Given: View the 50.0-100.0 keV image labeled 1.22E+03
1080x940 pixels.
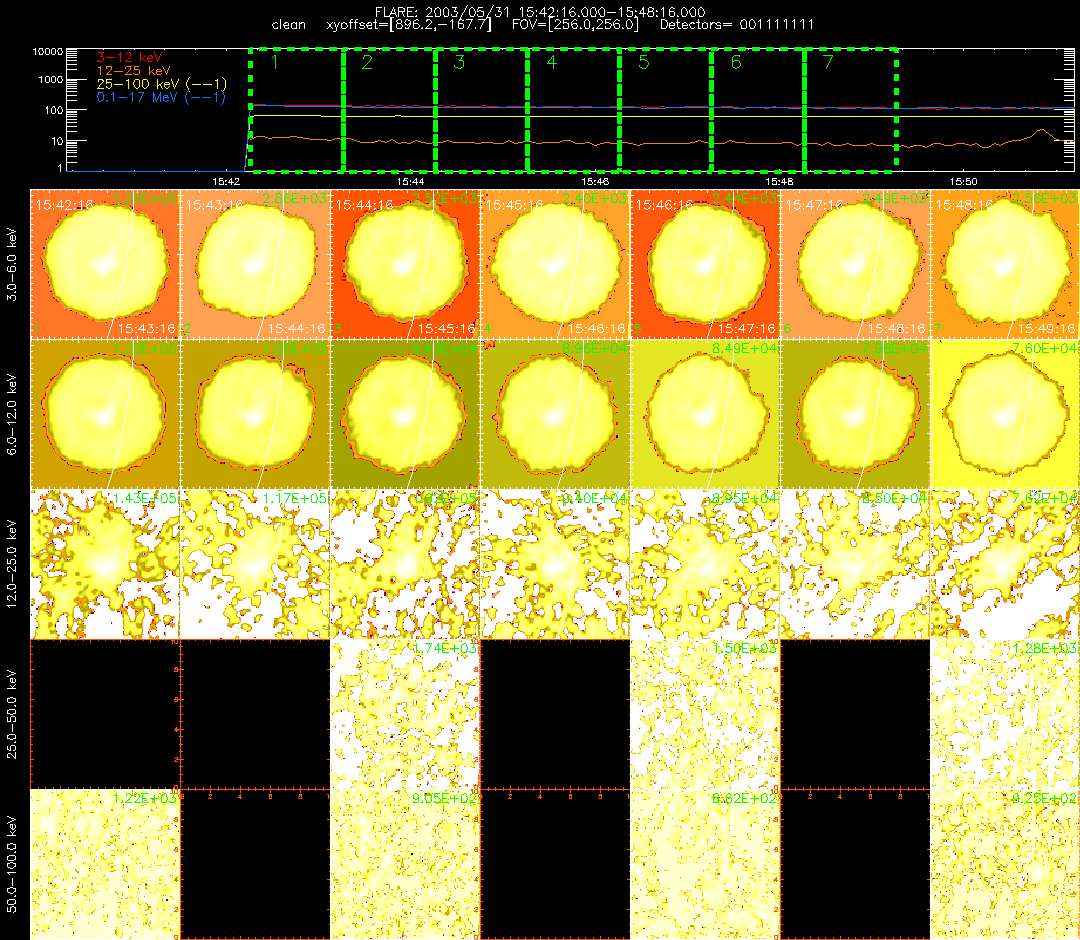Looking at the screenshot, I should click(105, 864).
